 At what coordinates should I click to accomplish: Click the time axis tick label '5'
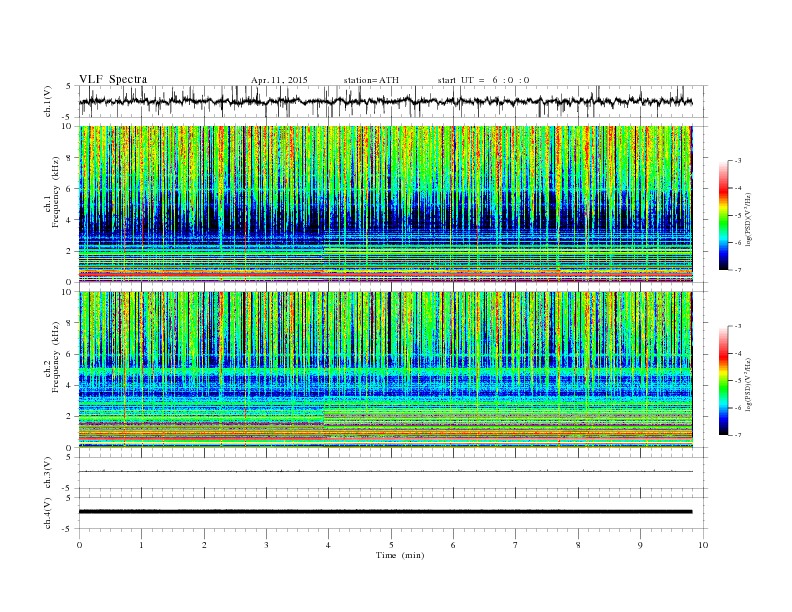[391, 545]
